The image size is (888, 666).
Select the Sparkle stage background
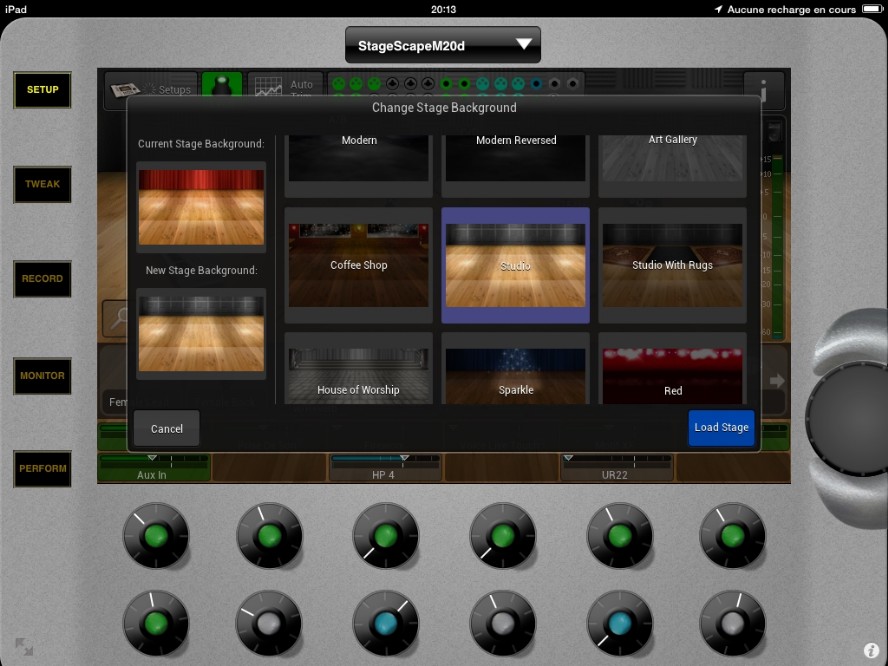coord(515,370)
